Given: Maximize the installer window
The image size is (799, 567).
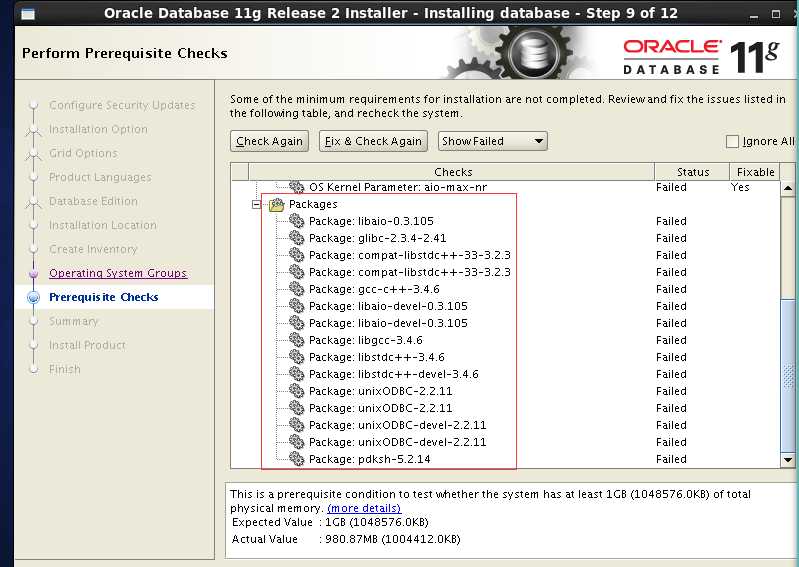Looking at the screenshot, I should coord(776,14).
